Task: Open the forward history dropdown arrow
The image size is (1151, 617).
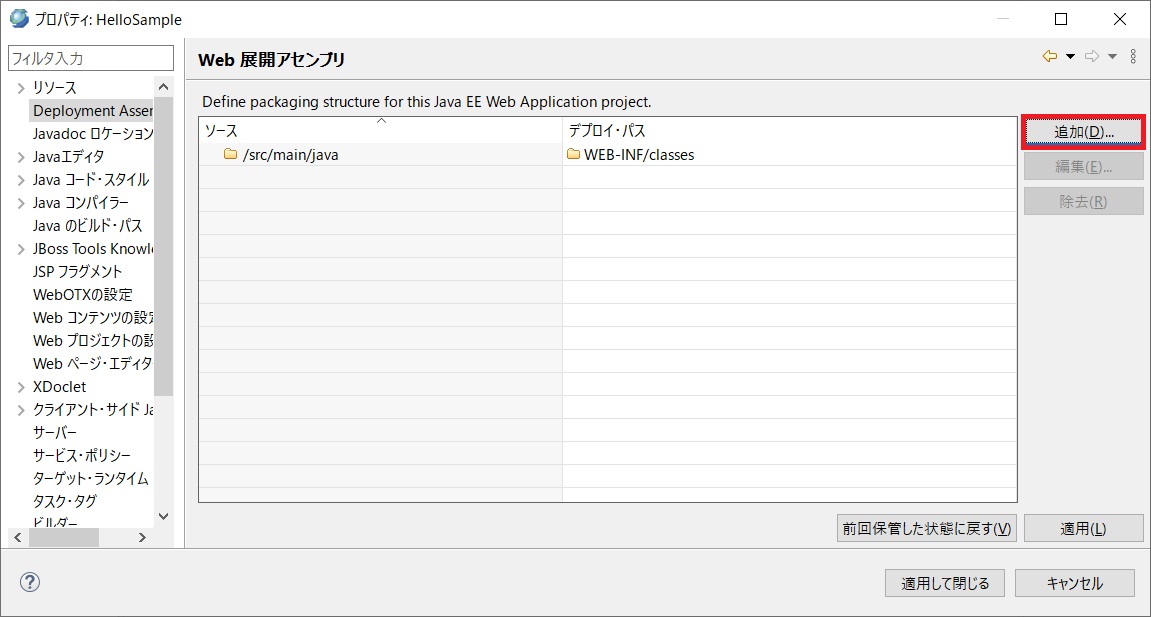Action: [x=1112, y=57]
